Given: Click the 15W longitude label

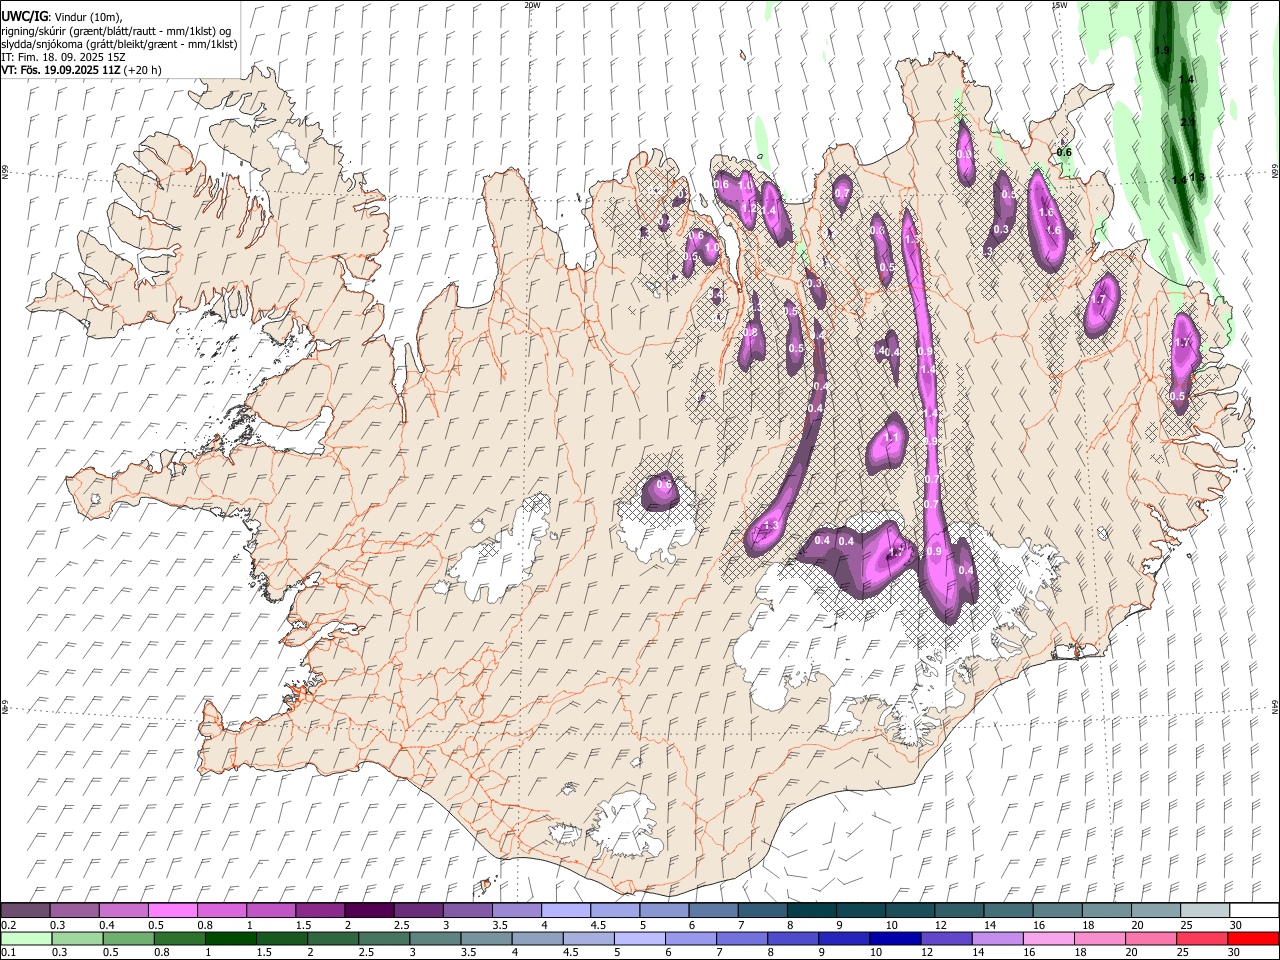Looking at the screenshot, I should pyautogui.click(x=1060, y=5).
